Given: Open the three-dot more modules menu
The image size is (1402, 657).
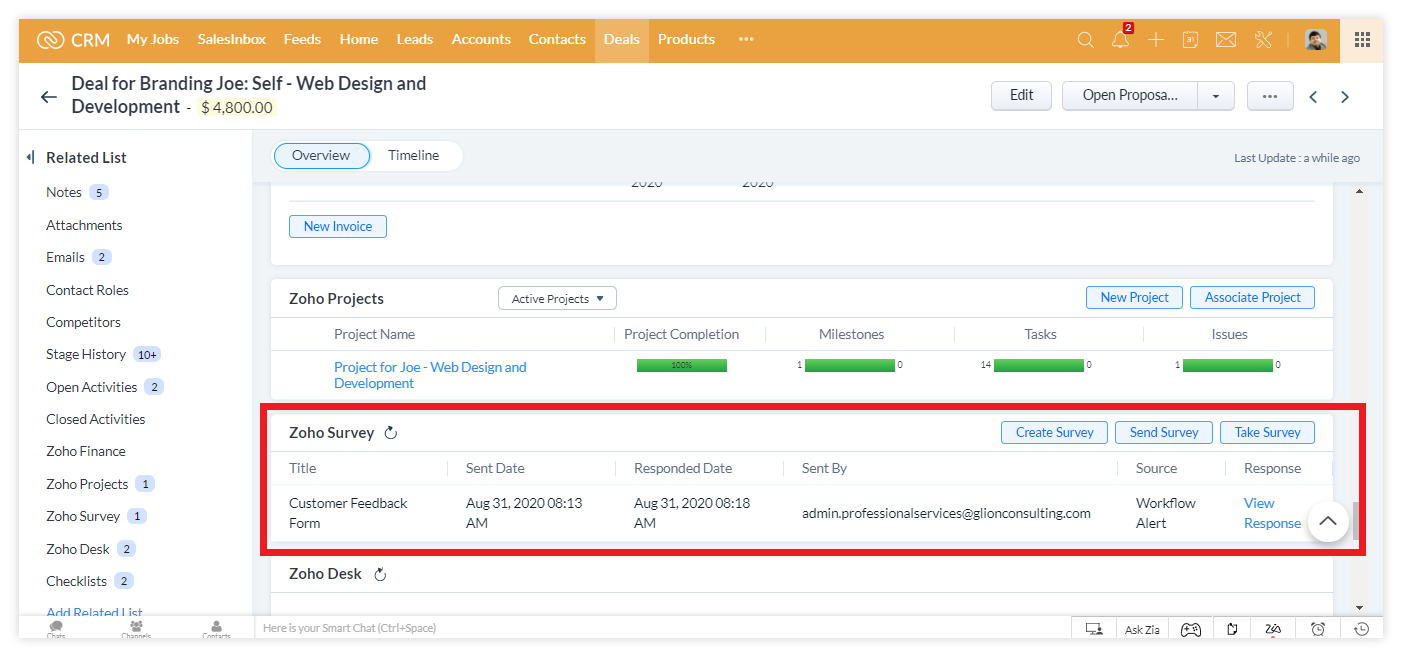Looking at the screenshot, I should point(746,40).
